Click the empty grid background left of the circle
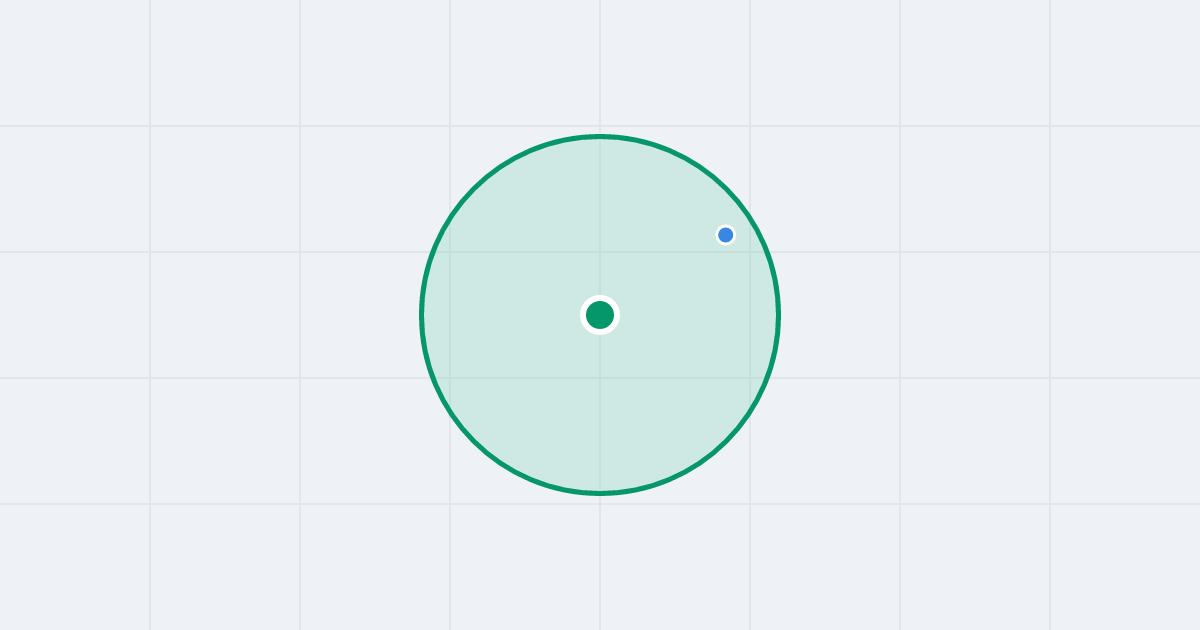This screenshot has width=1200, height=630. [225, 315]
